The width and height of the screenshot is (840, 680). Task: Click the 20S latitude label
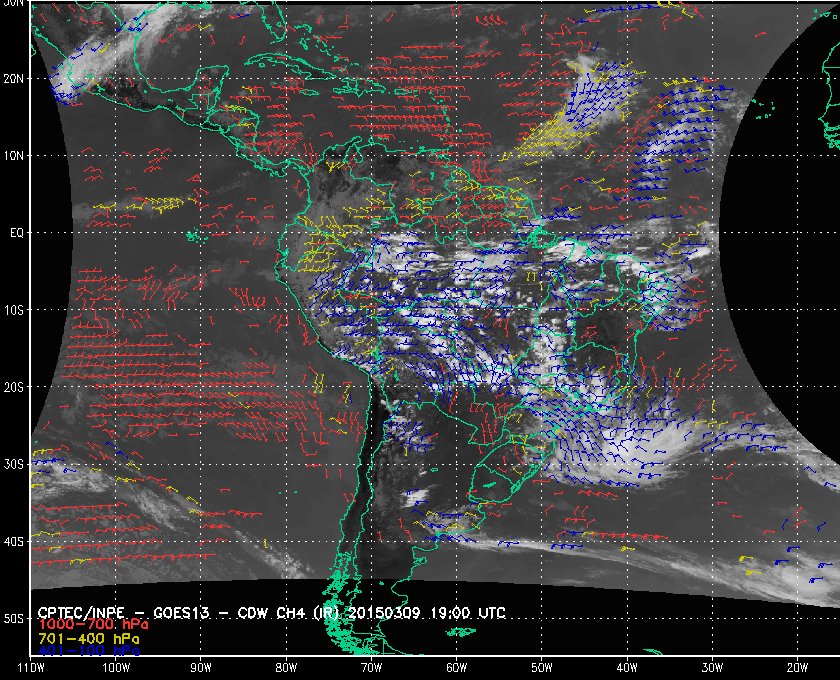pyautogui.click(x=14, y=387)
